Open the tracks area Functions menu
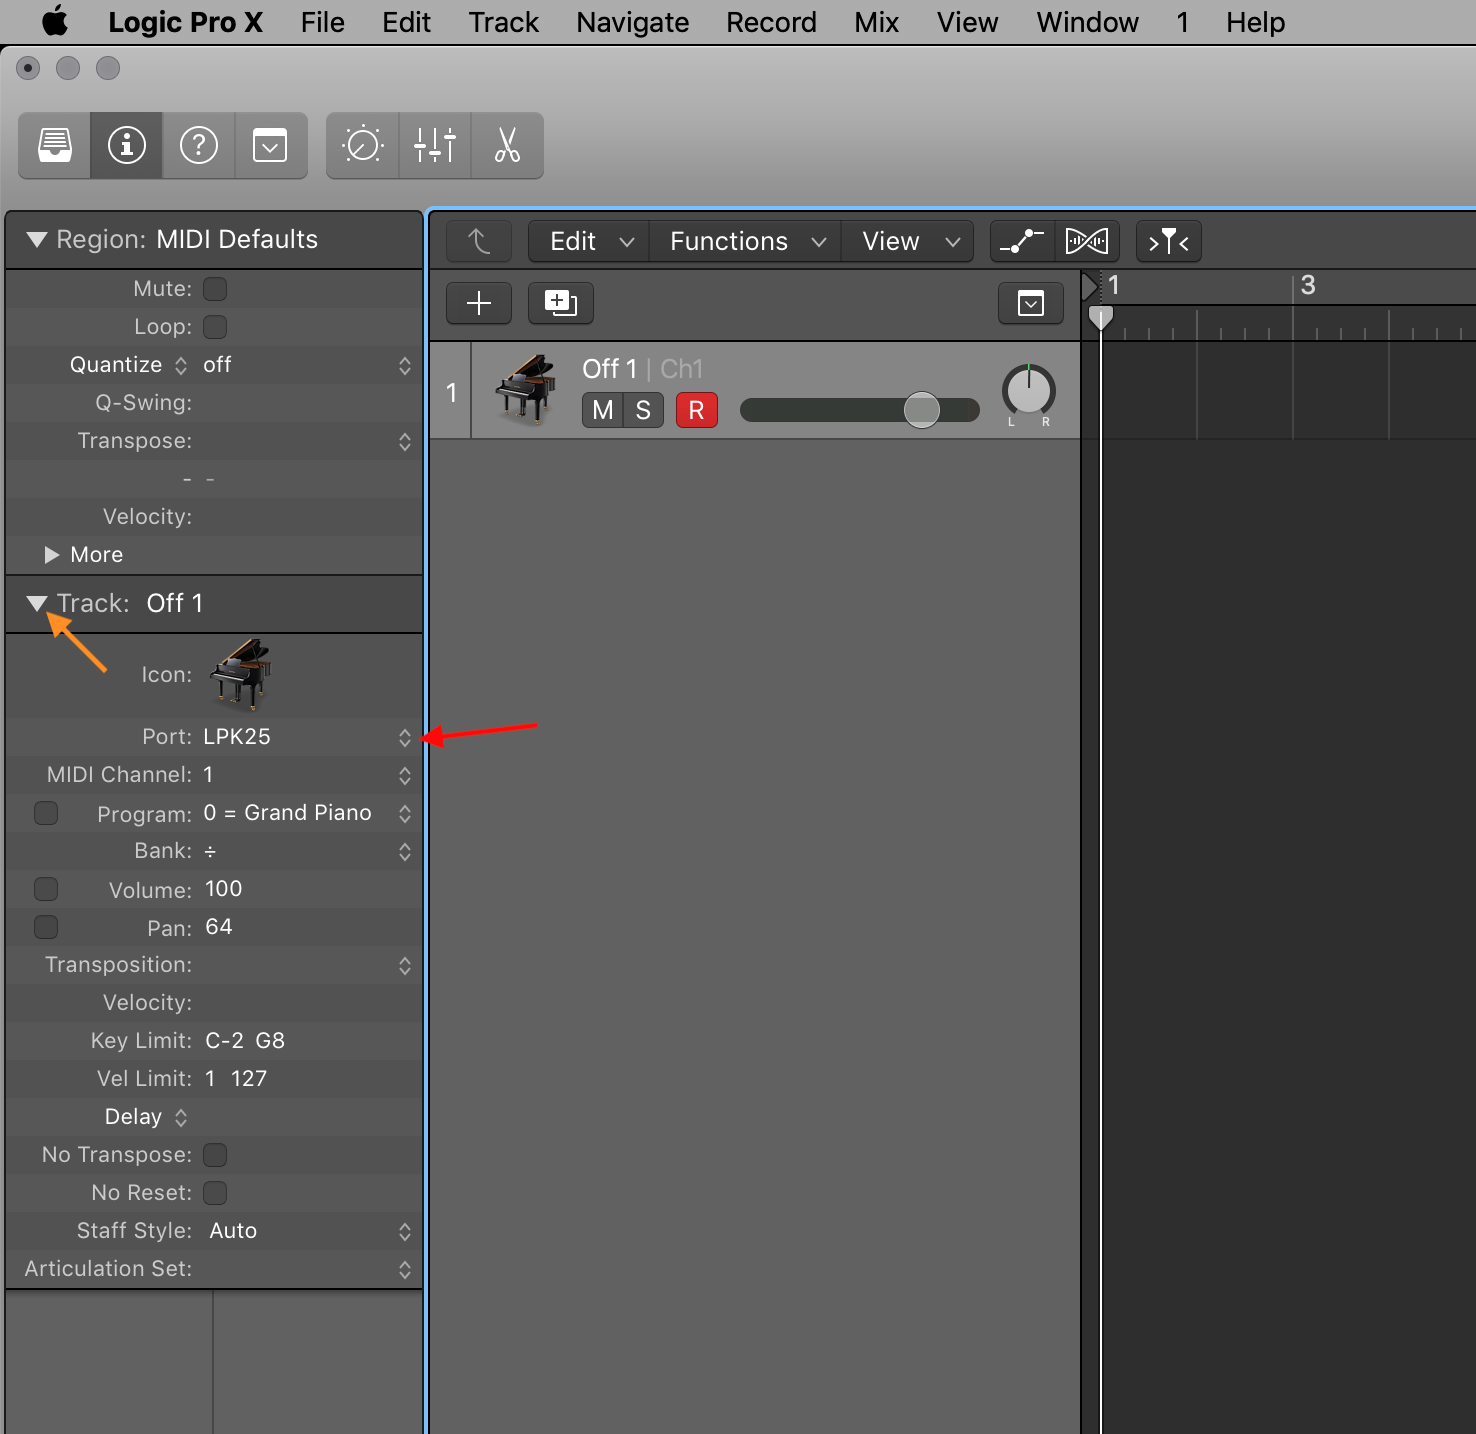Image resolution: width=1476 pixels, height=1434 pixels. 746,241
